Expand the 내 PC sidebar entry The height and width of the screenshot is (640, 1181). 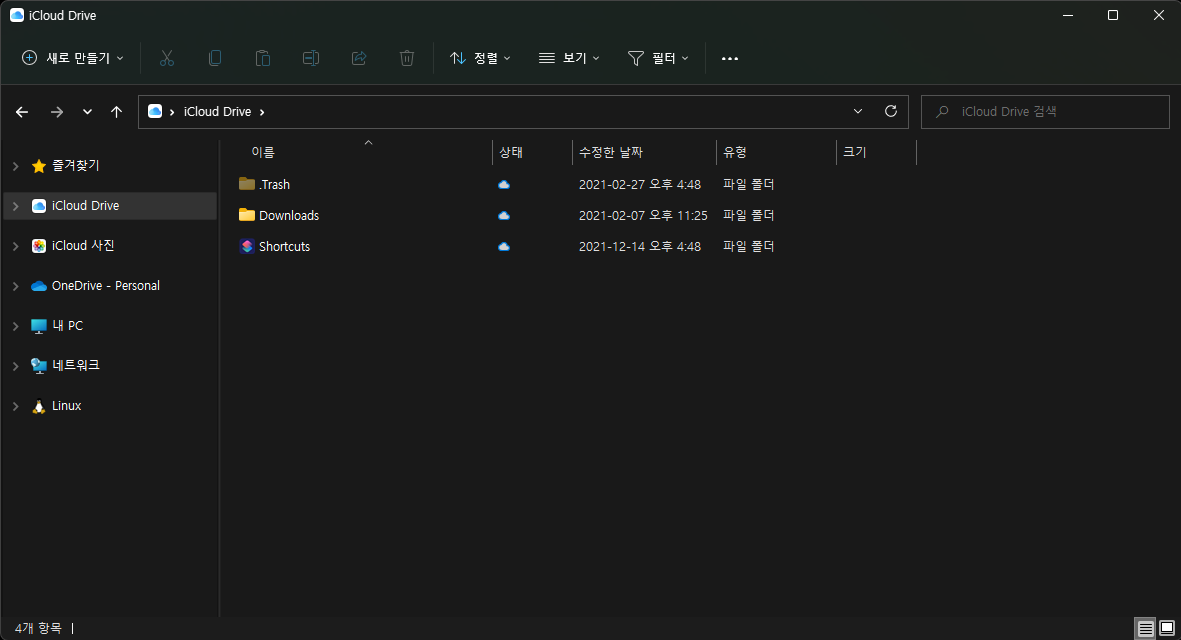click(14, 325)
